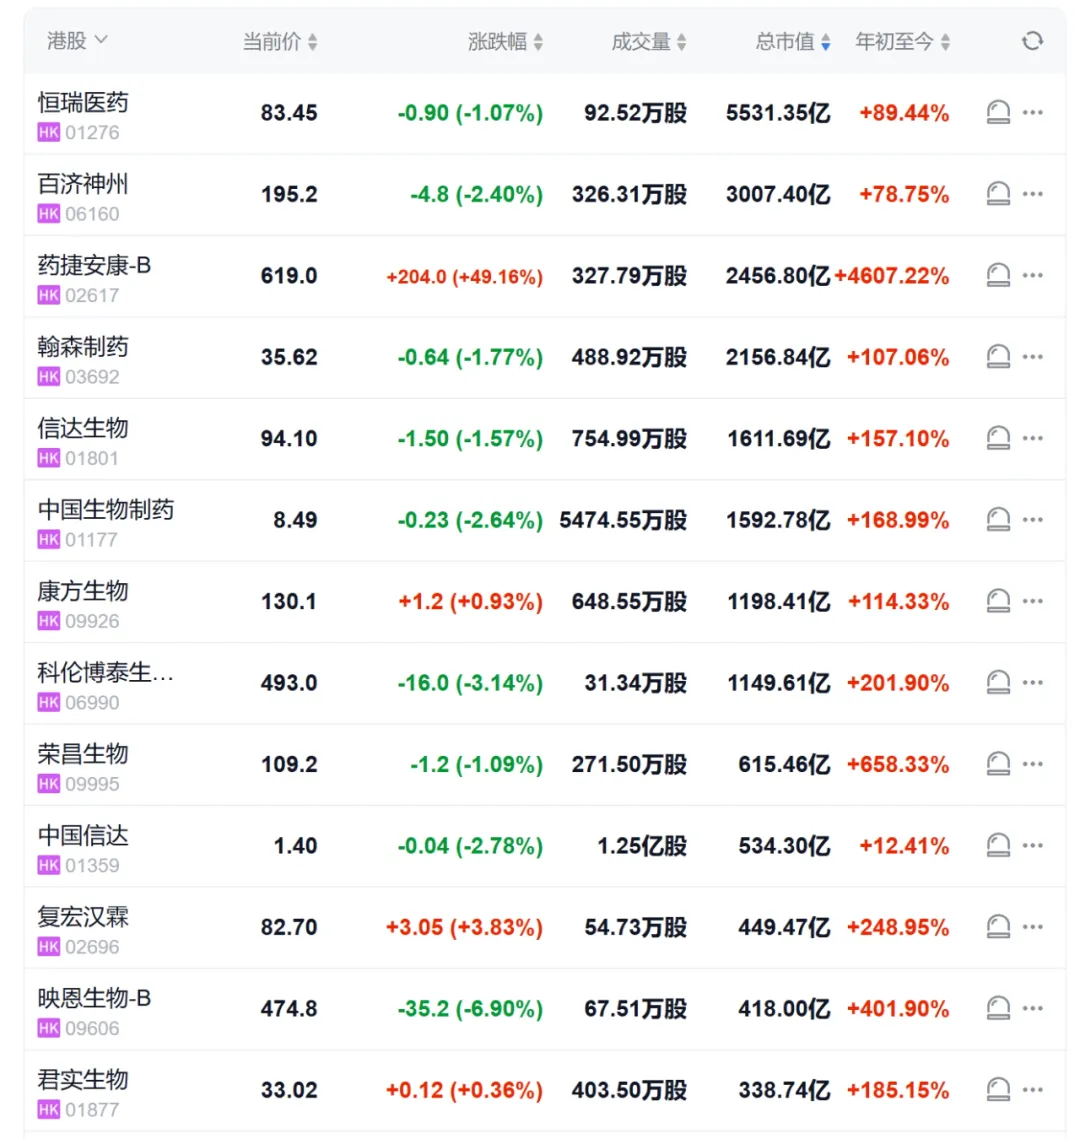
Task: Sort by 当前价 column
Action: 280,42
